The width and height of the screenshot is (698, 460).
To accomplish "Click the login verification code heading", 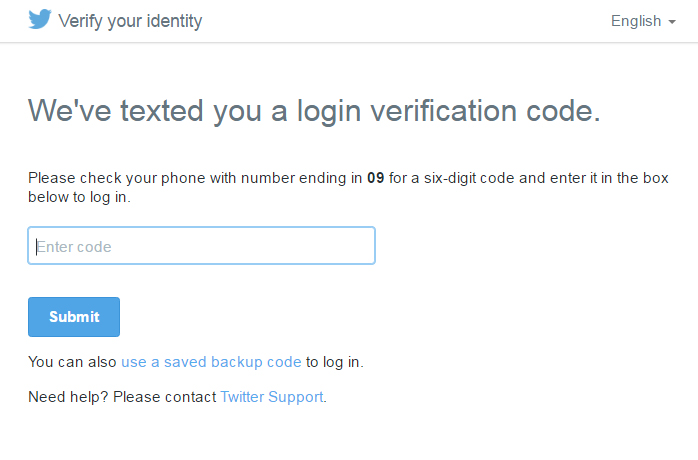I will pyautogui.click(x=314, y=110).
